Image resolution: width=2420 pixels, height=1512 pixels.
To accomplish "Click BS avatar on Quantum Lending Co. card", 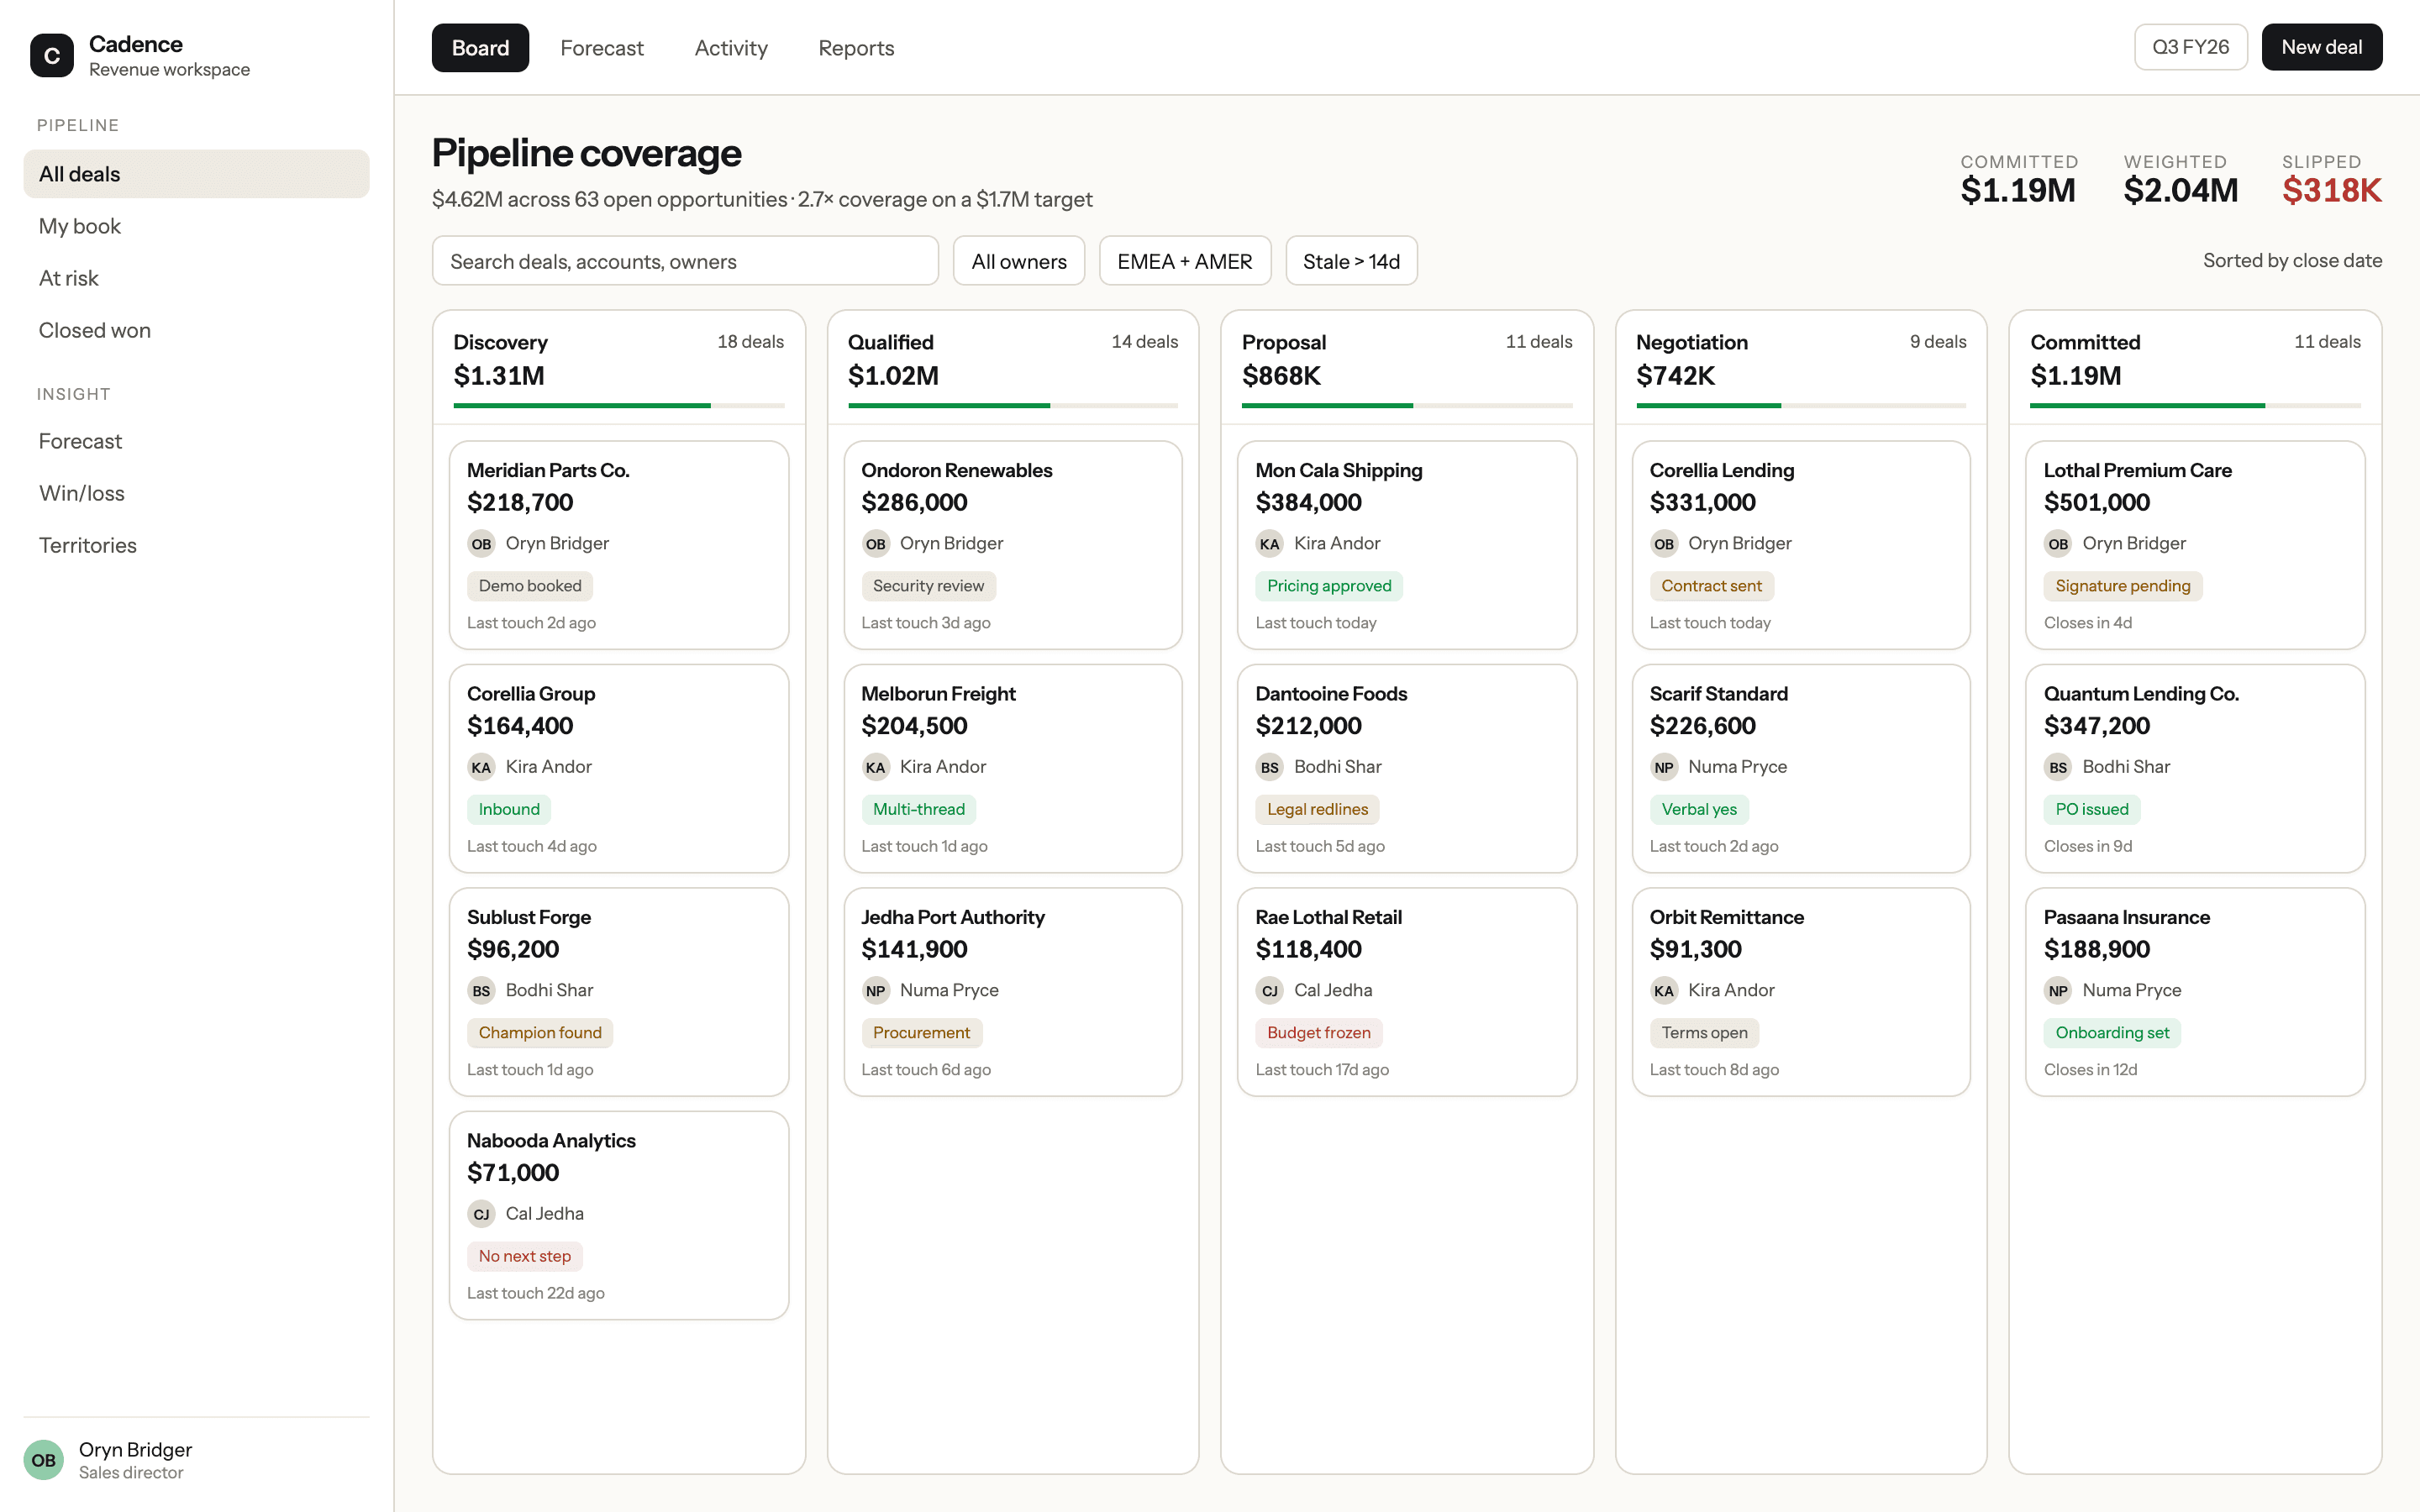I will pos(2058,767).
